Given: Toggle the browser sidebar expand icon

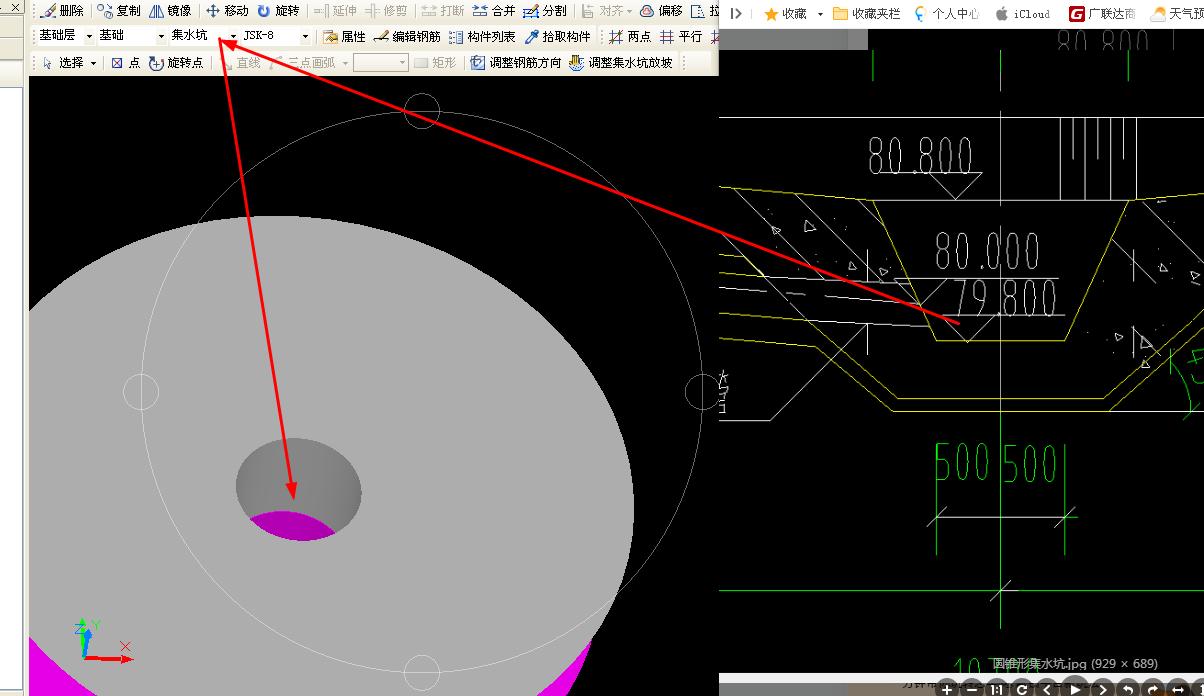Looking at the screenshot, I should tap(736, 14).
